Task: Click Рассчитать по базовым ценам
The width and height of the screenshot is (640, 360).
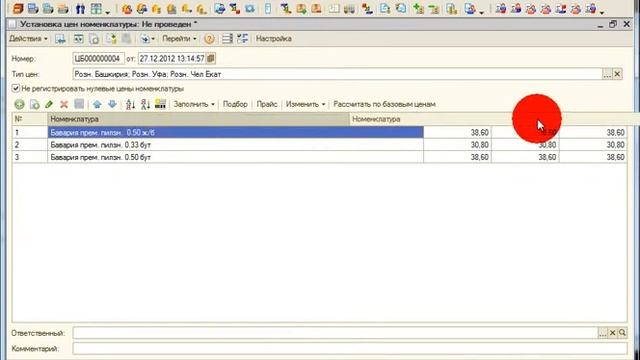Action: click(x=384, y=104)
